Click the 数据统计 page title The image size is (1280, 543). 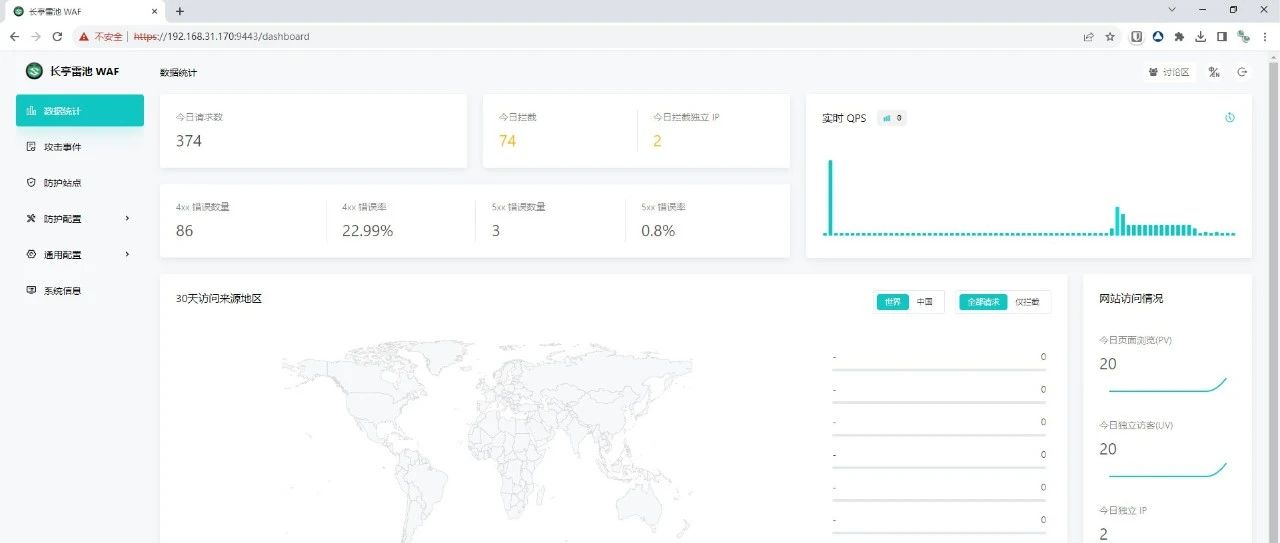tap(178, 73)
